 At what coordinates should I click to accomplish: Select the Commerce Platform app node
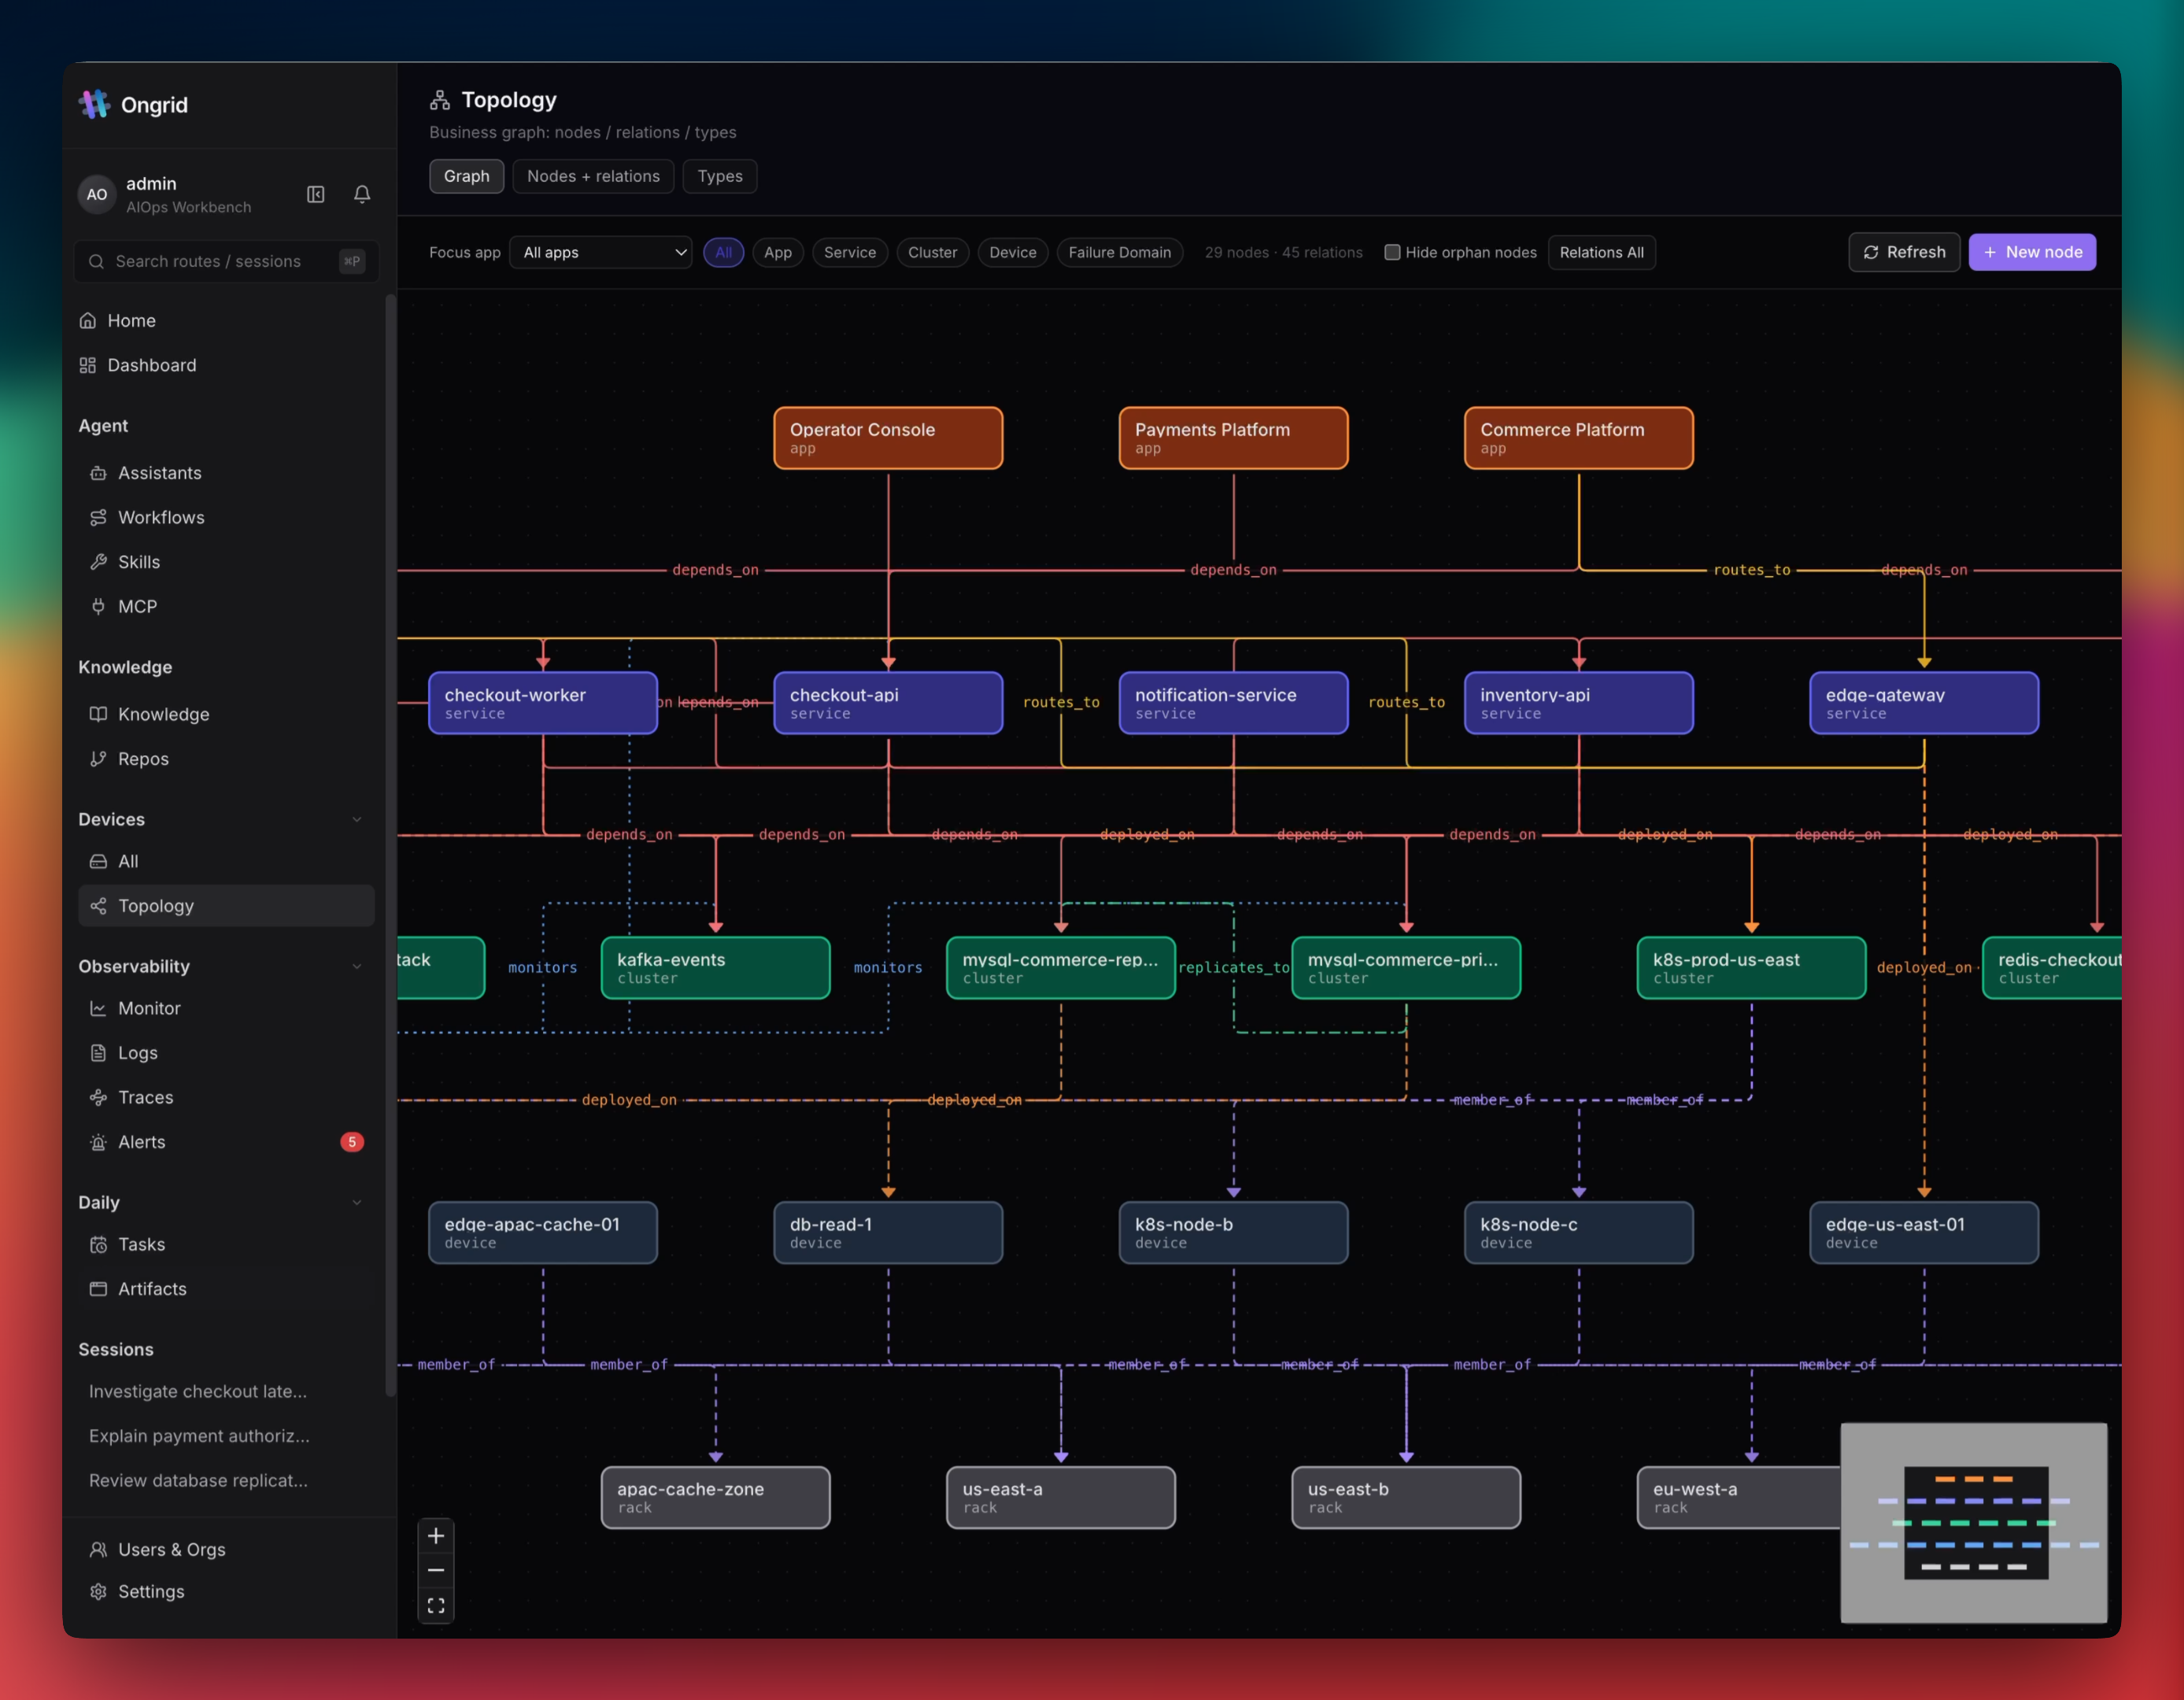pyautogui.click(x=1579, y=438)
